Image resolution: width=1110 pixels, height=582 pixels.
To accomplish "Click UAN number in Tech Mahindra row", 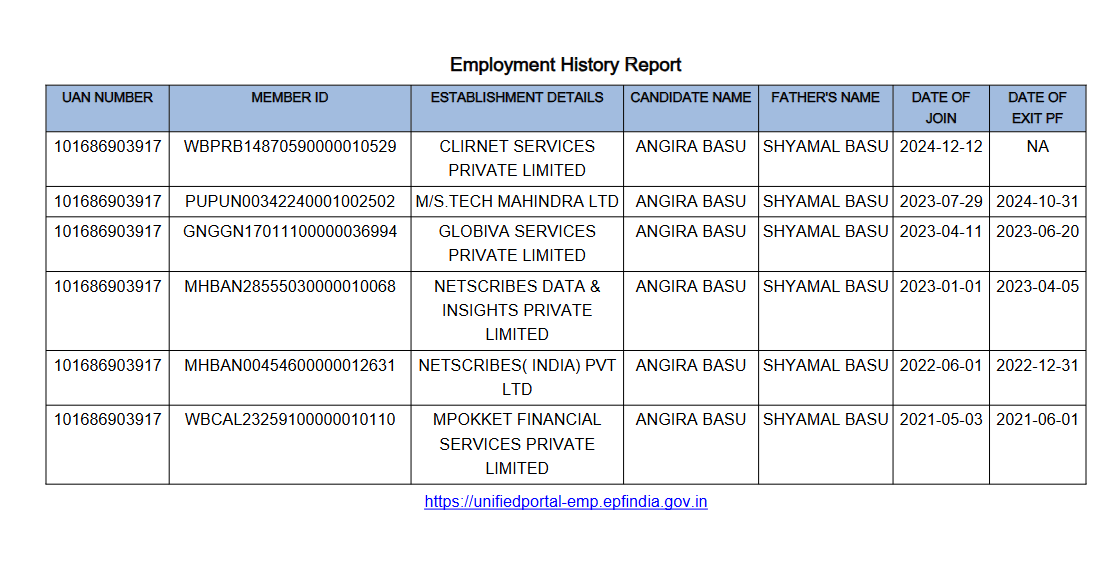I will (x=108, y=202).
